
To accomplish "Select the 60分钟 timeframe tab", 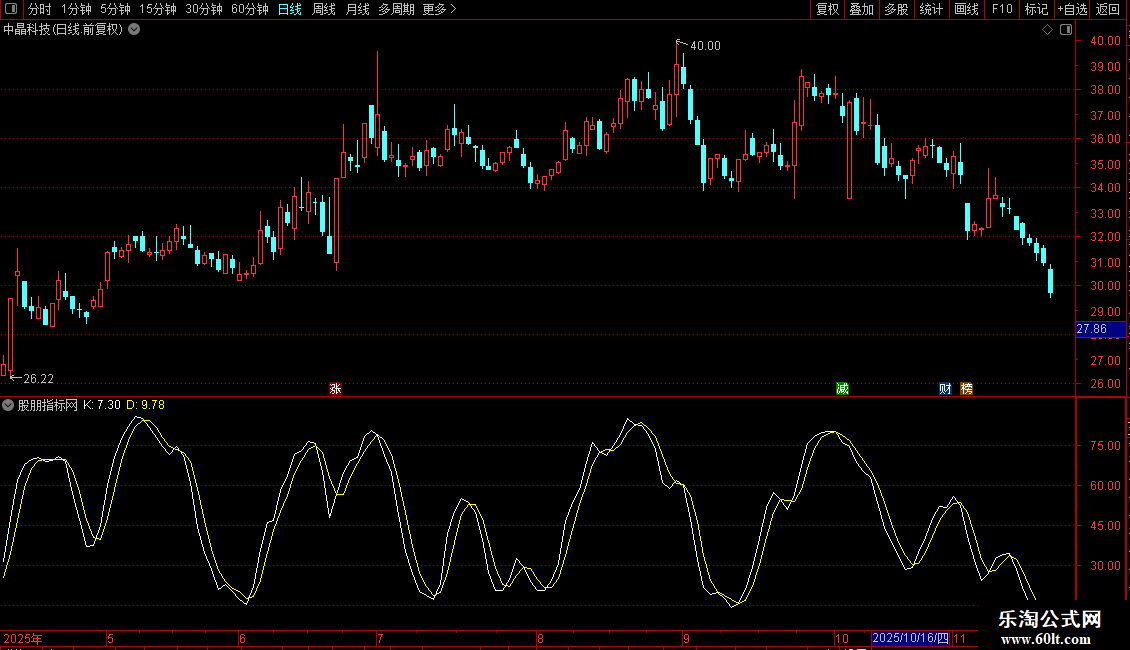I will pos(249,9).
